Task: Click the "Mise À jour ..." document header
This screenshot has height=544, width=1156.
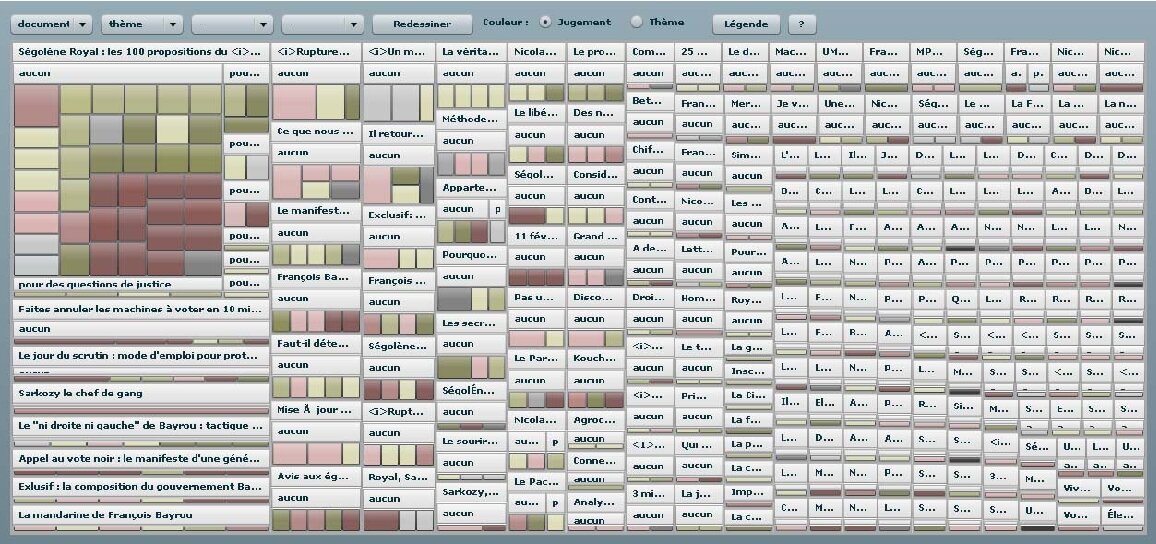Action: 316,410
